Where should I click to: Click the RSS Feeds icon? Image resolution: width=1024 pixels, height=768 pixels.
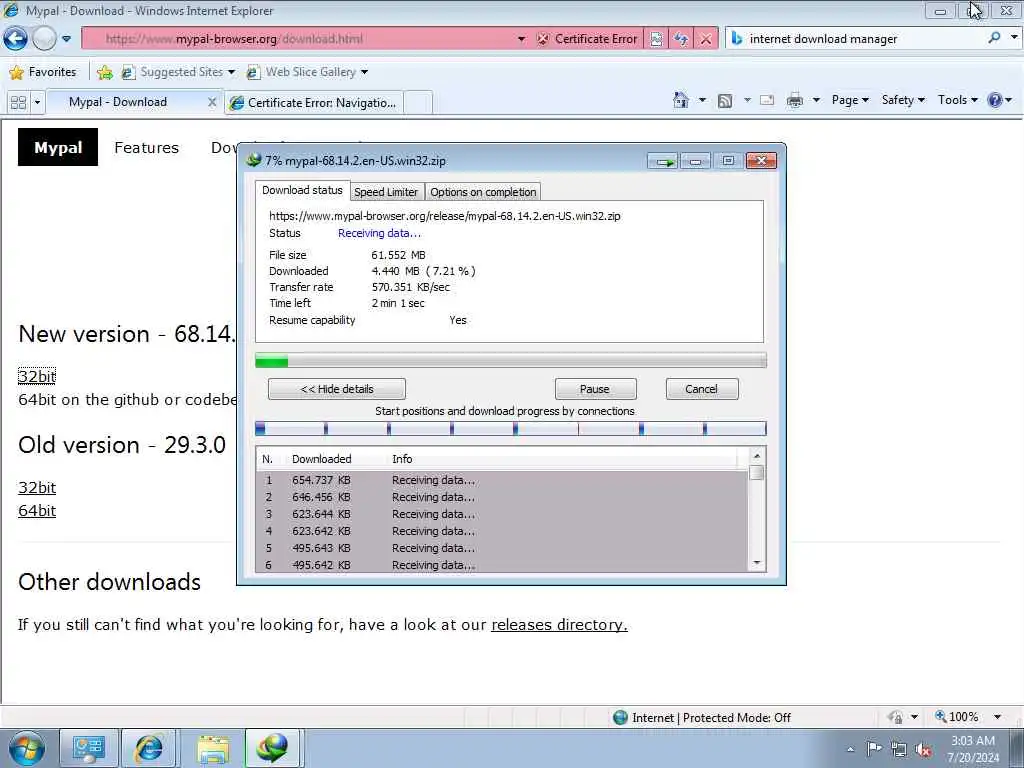(725, 101)
